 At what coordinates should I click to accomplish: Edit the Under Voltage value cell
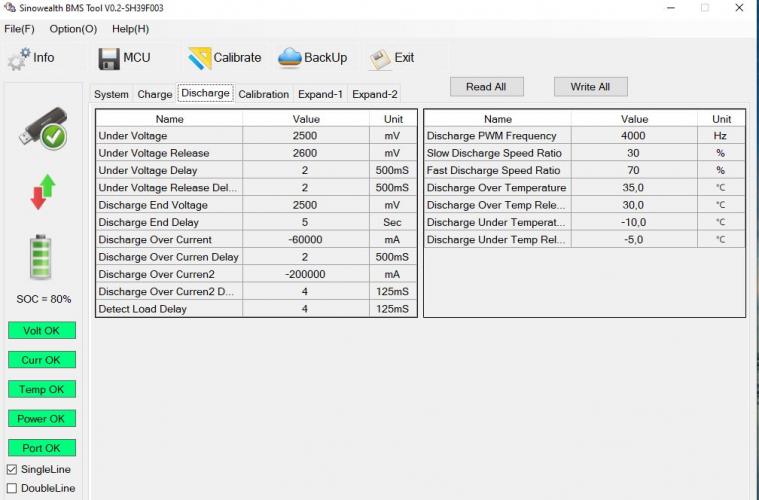pos(305,136)
